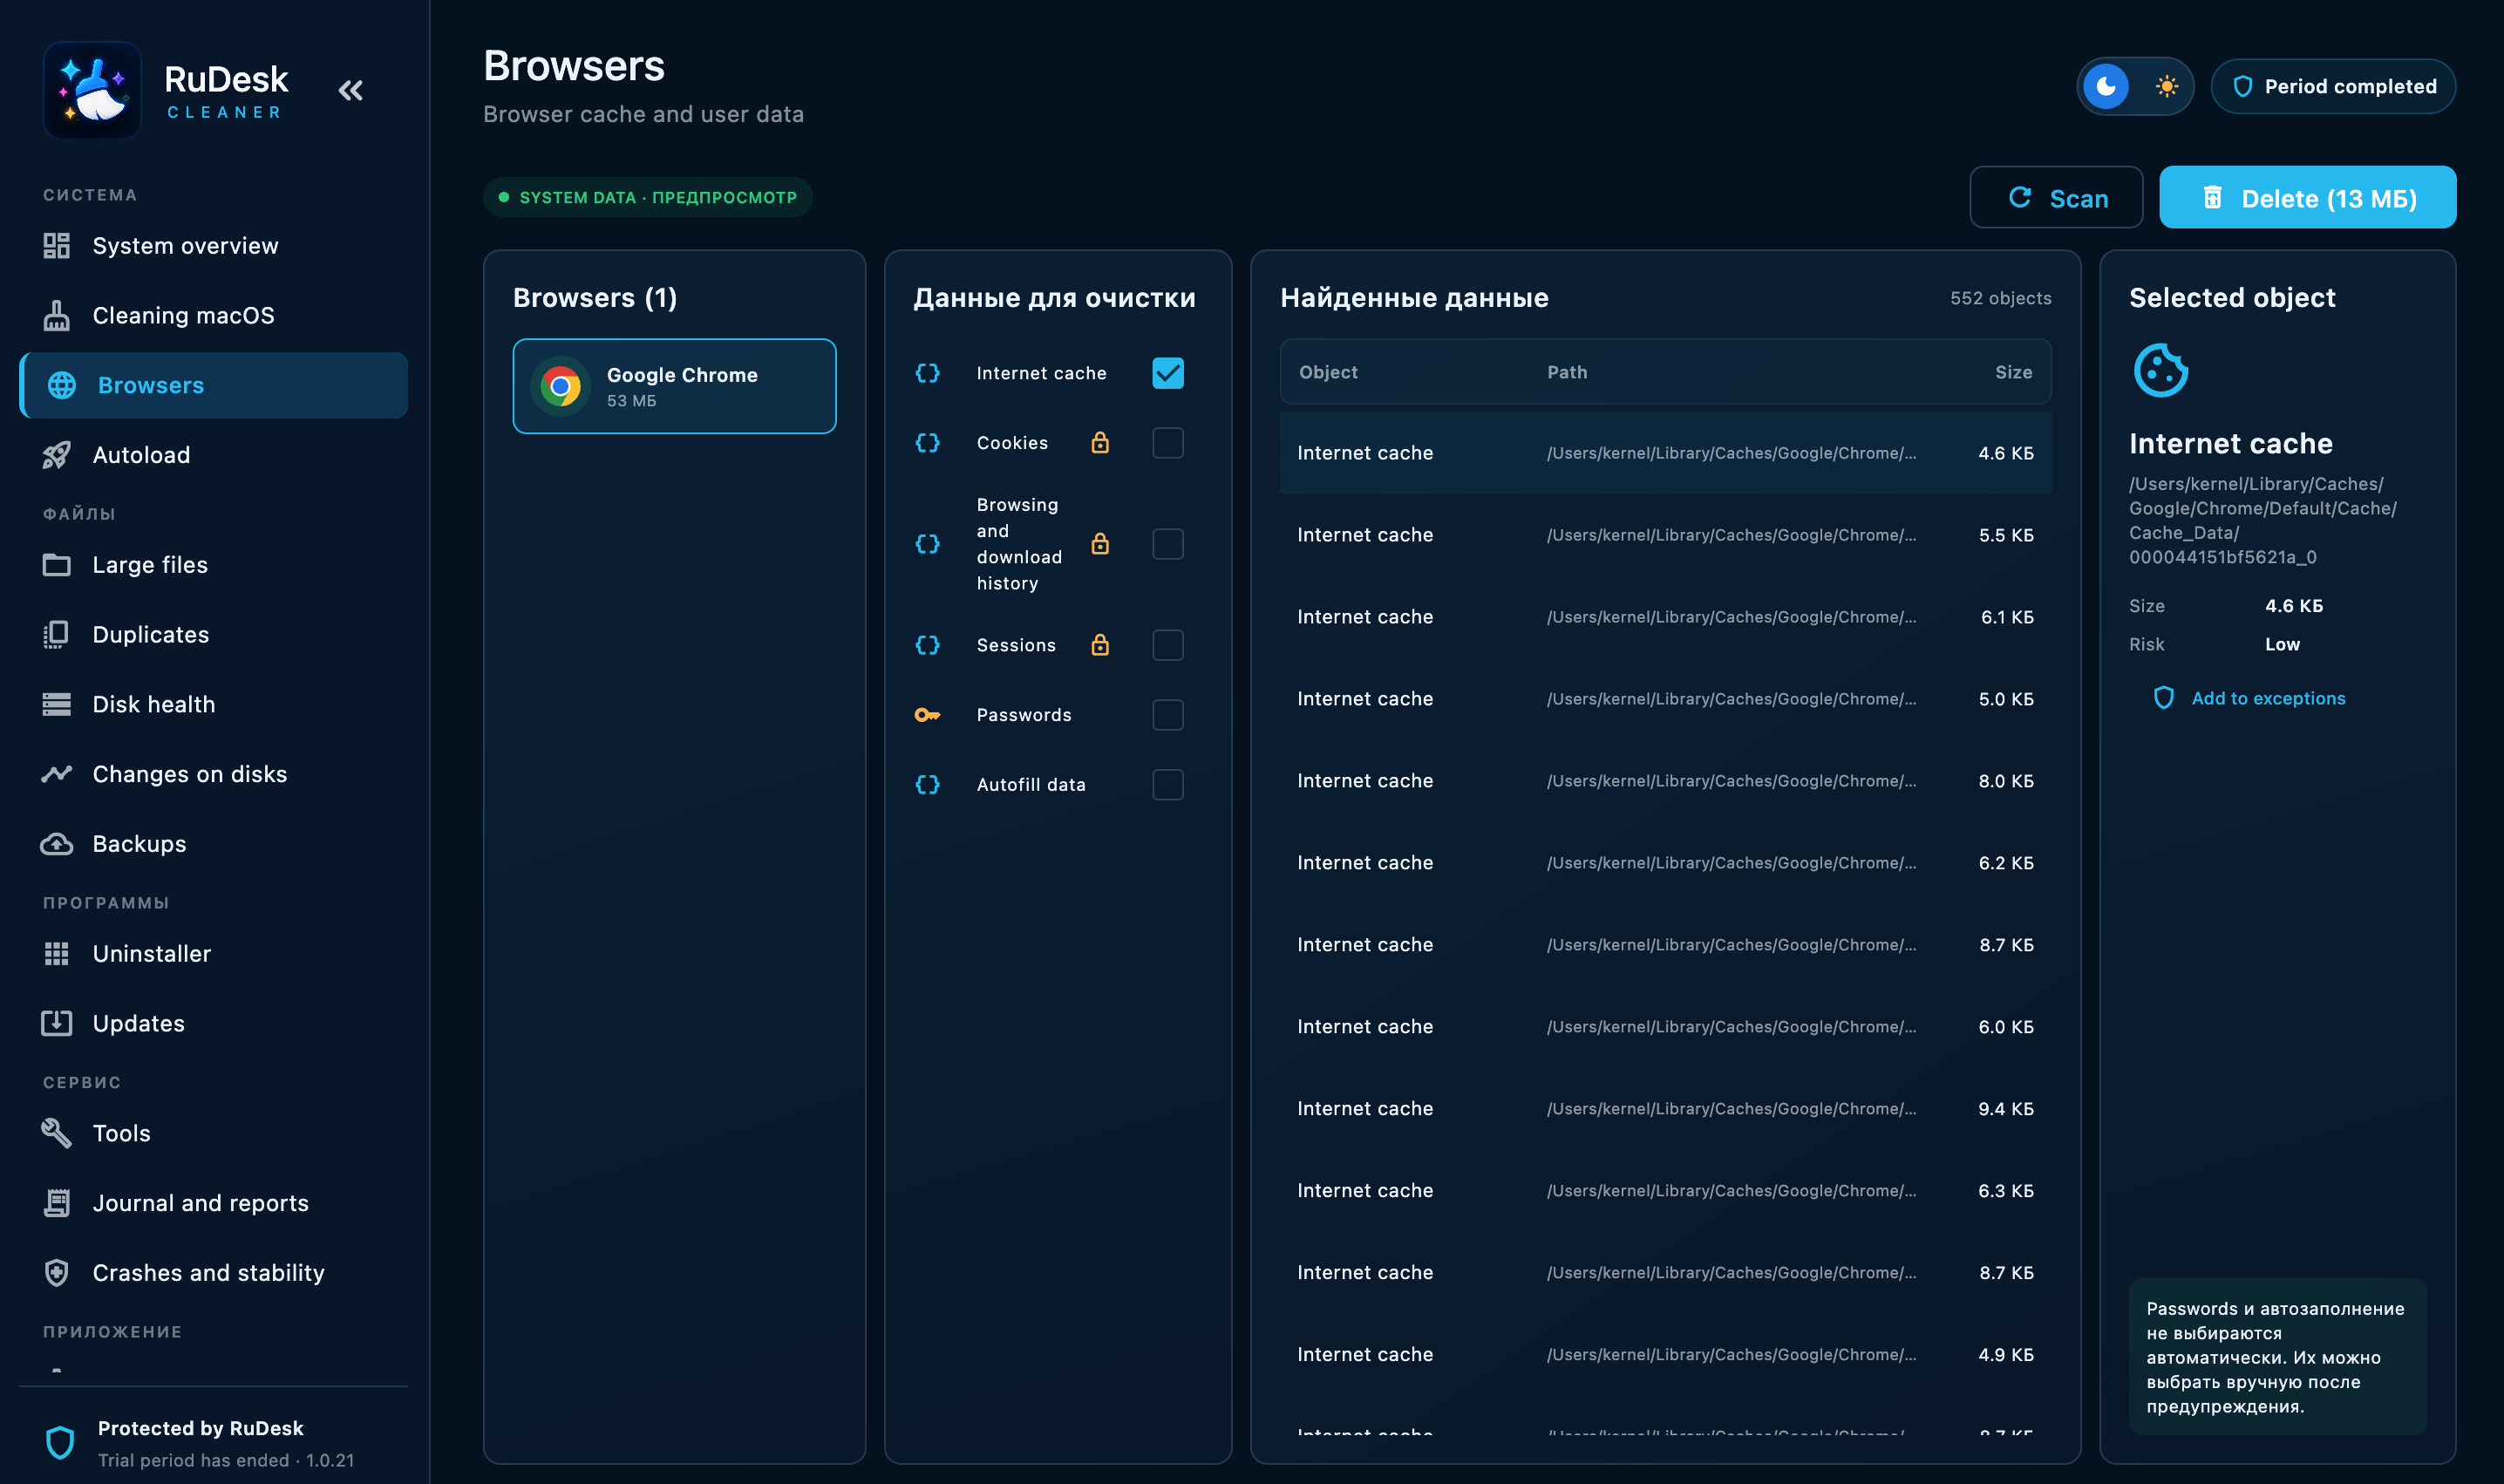This screenshot has width=2504, height=1484.
Task: Select the Browsers sidebar item
Action: click(x=213, y=385)
